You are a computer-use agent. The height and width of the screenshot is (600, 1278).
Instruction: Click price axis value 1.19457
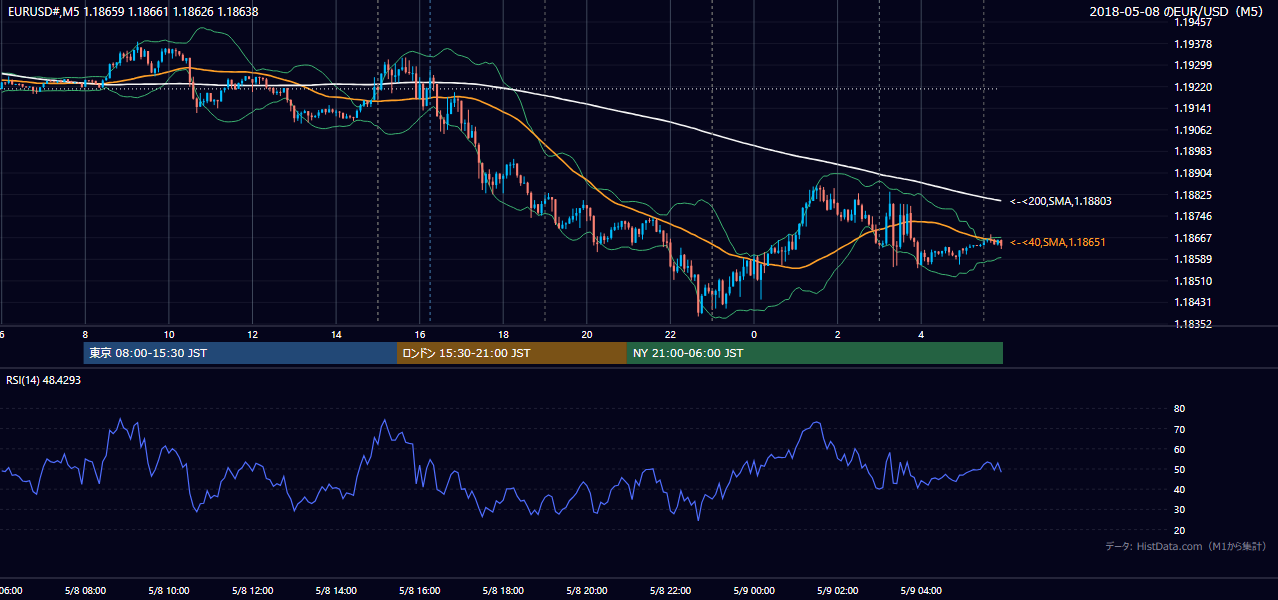pyautogui.click(x=1192, y=22)
